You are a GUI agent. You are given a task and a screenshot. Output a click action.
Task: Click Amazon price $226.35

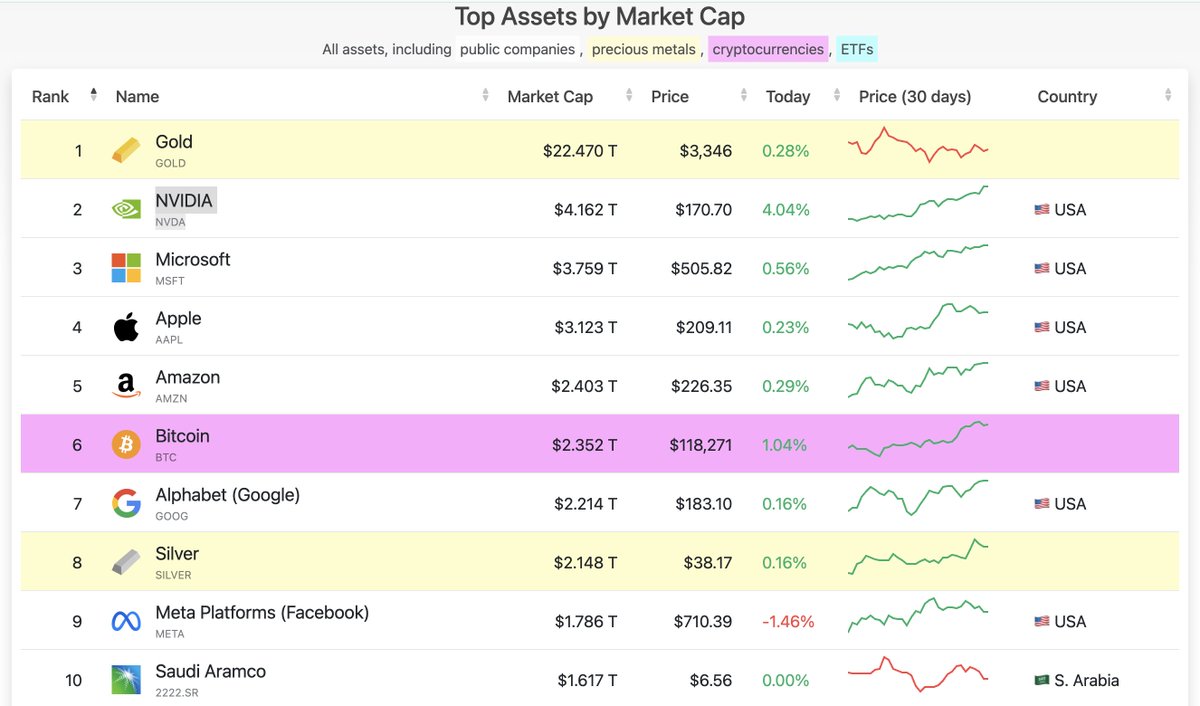point(703,386)
